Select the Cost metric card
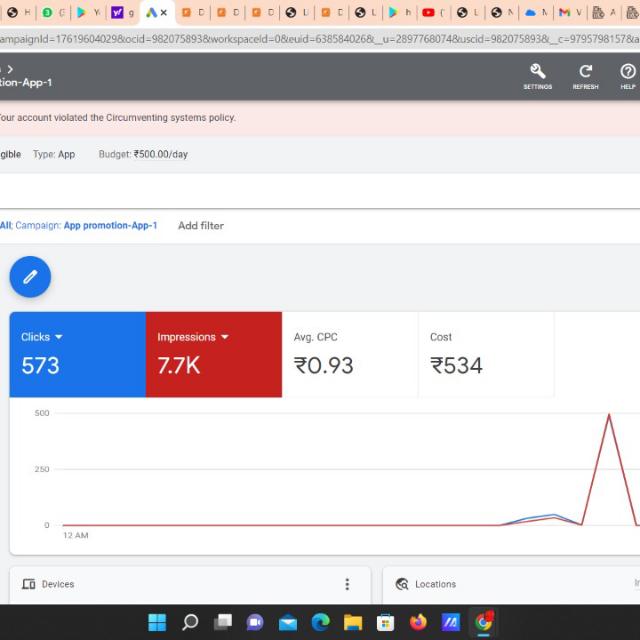640x640 pixels. click(x=486, y=354)
